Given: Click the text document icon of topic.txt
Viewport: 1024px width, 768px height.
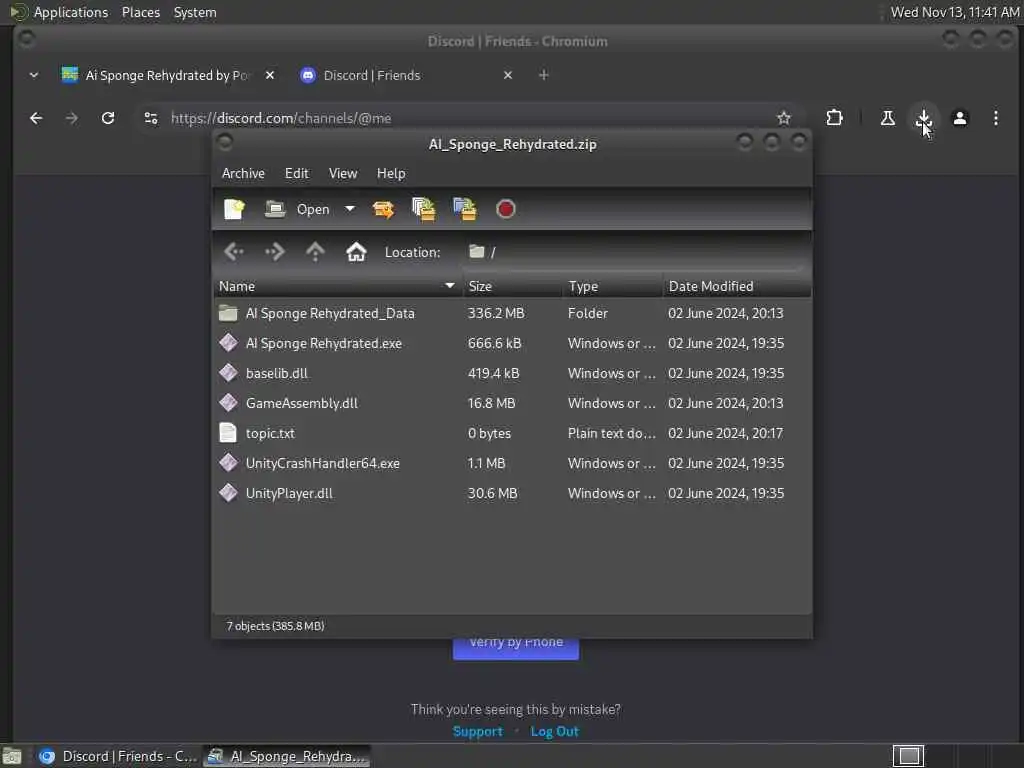Looking at the screenshot, I should [x=228, y=433].
